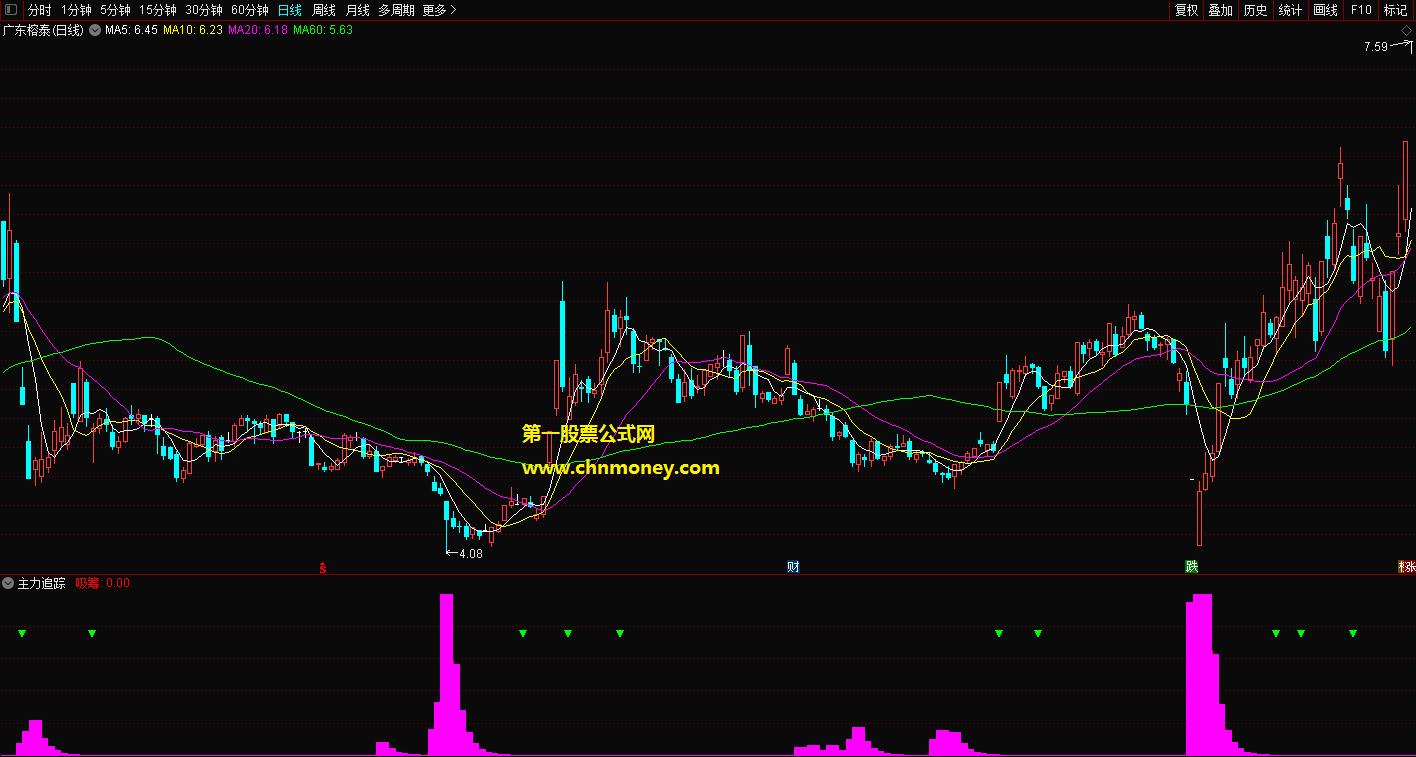Click the 吸筹: 0.00 value label
1416x757 pixels.
pyautogui.click(x=103, y=583)
